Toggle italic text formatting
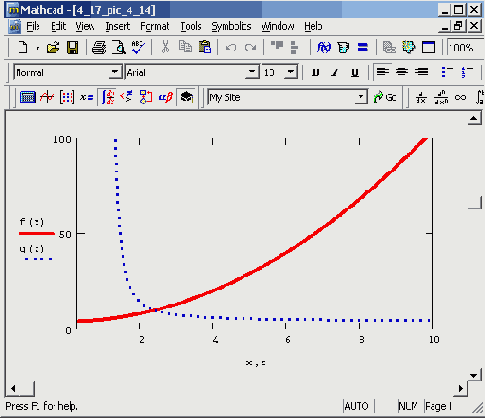This screenshot has height=418, width=485. click(335, 72)
